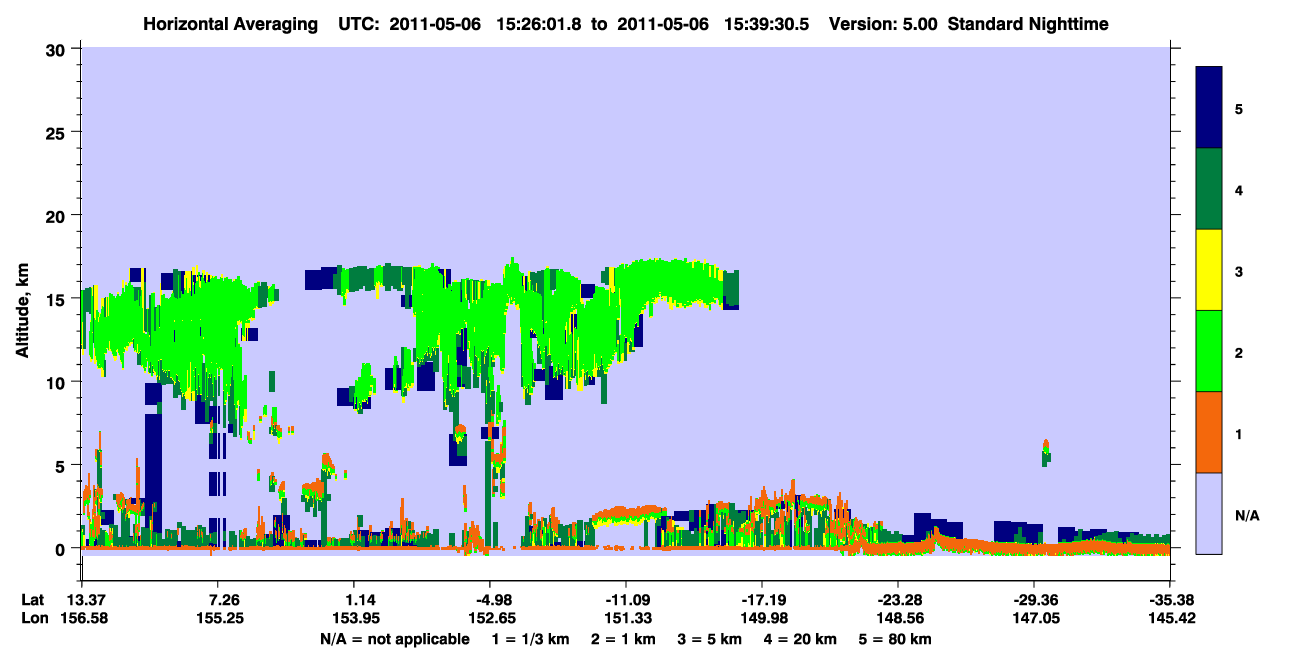Image resolution: width=1300 pixels, height=667 pixels.
Task: Click latitude value -17.19
Action: pos(762,600)
